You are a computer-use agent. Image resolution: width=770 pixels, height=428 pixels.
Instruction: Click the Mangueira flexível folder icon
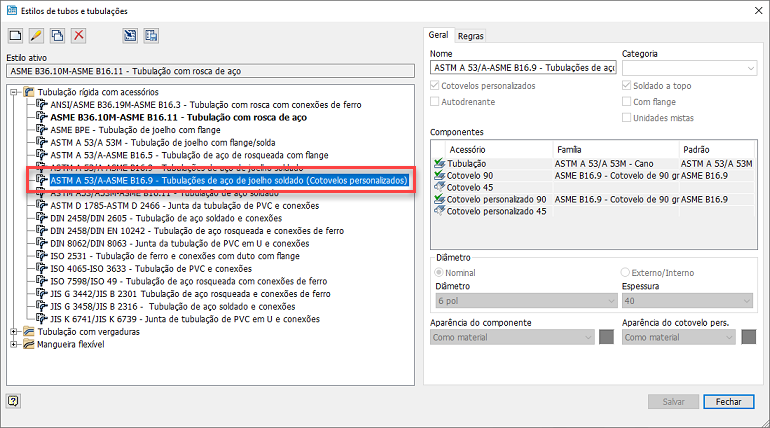tap(29, 345)
